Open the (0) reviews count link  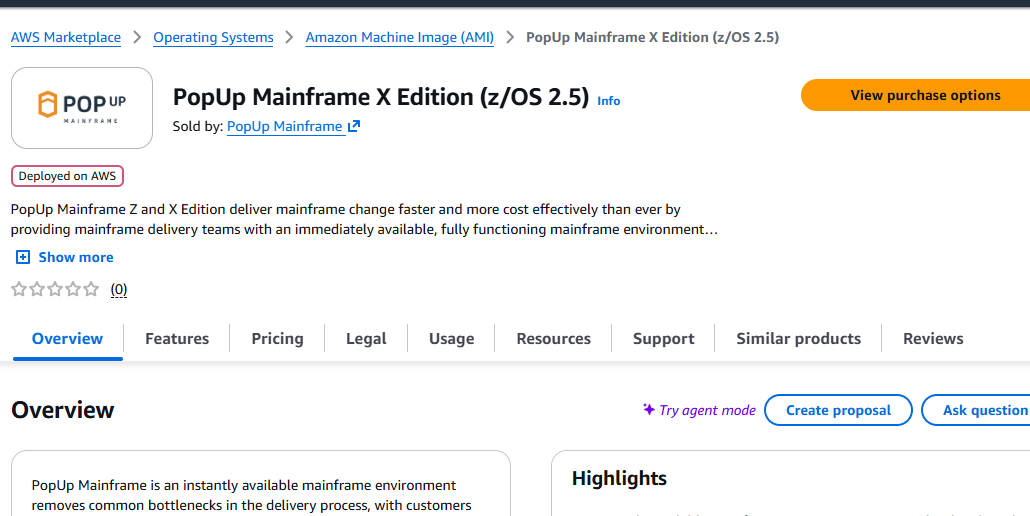click(x=119, y=289)
